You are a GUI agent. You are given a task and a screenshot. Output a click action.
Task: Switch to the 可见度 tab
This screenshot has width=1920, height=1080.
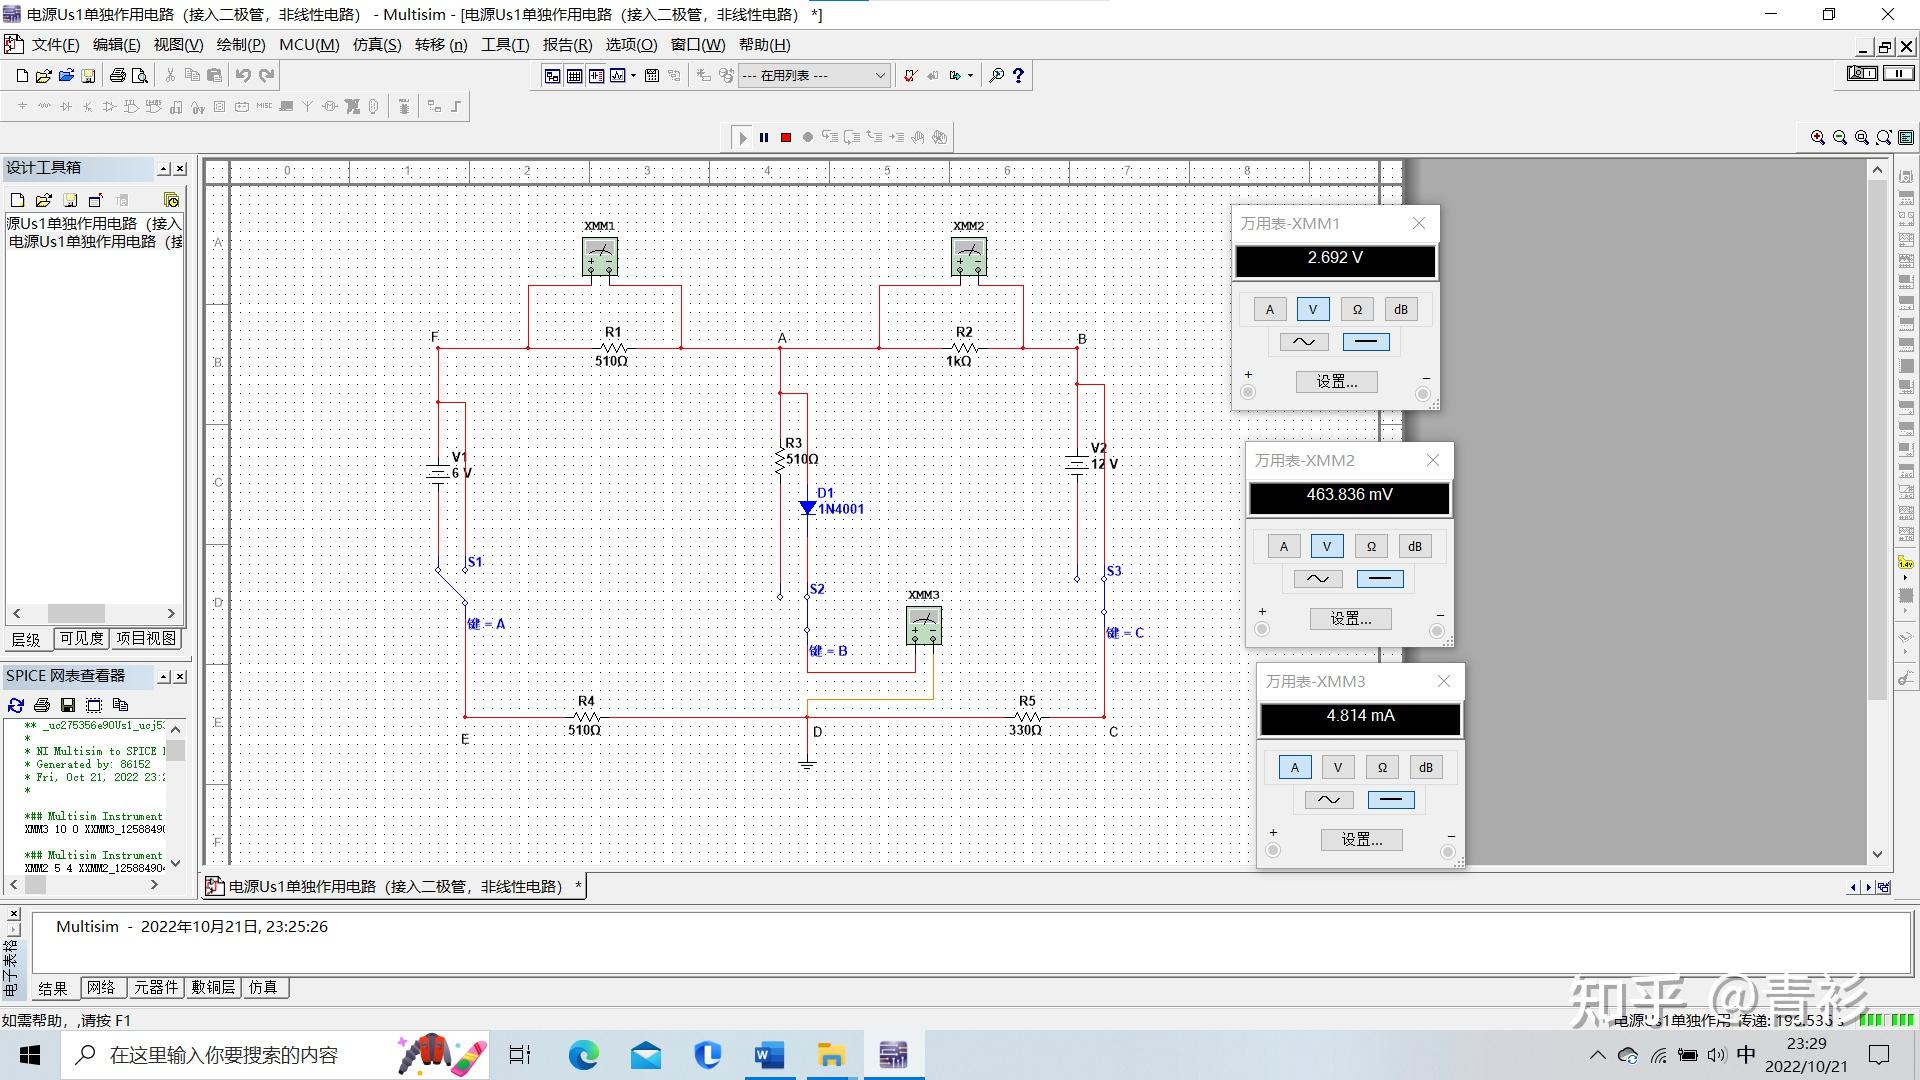81,639
